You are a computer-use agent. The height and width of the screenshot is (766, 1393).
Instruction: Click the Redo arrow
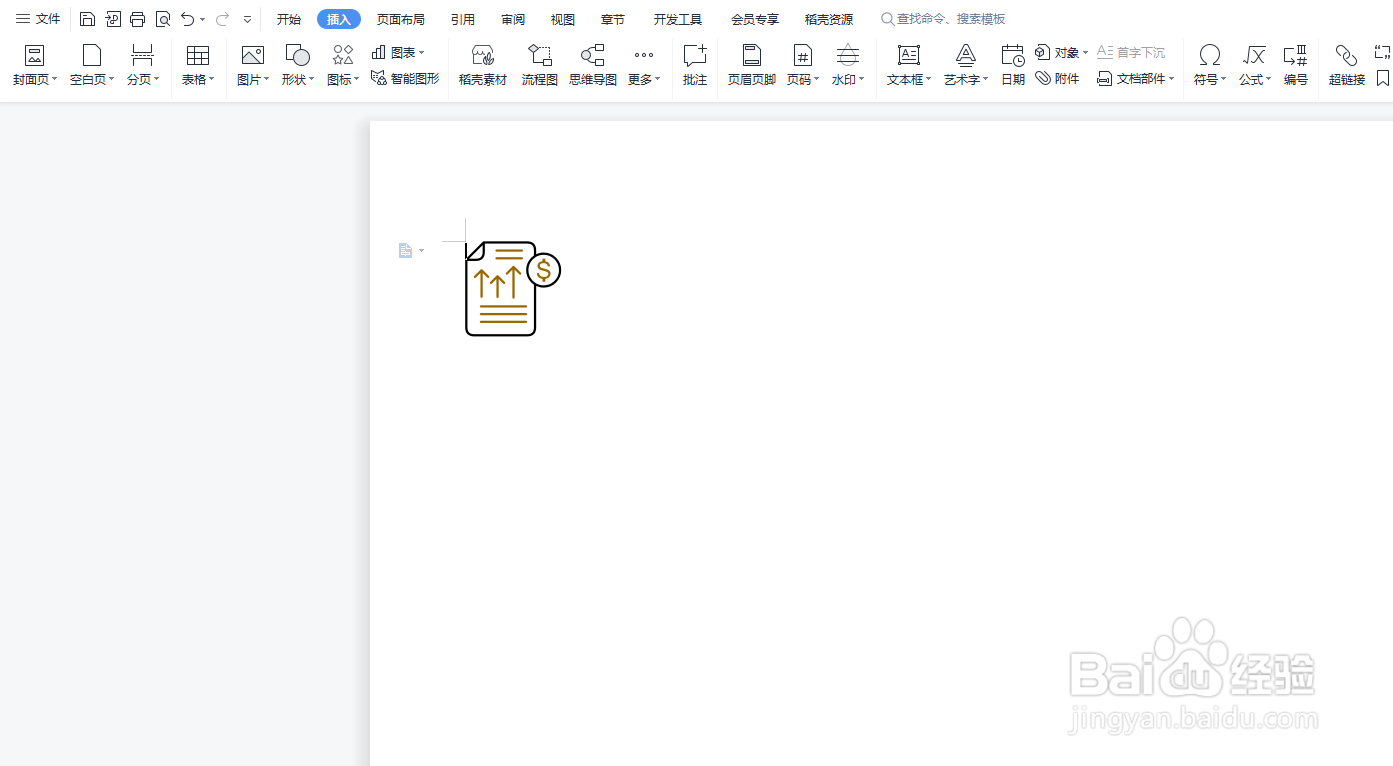tap(222, 19)
